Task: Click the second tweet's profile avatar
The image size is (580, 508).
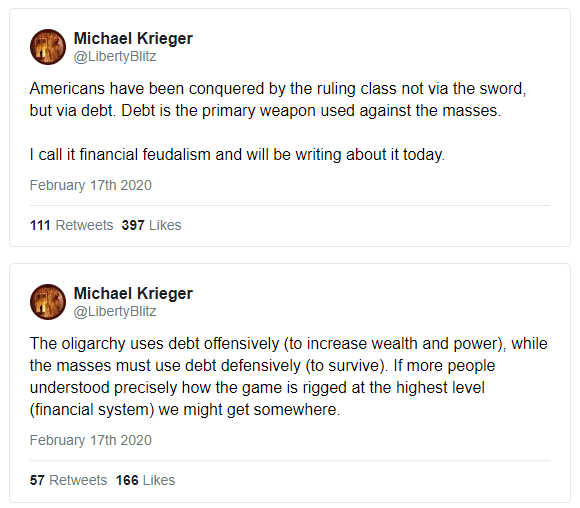Action: (x=48, y=302)
